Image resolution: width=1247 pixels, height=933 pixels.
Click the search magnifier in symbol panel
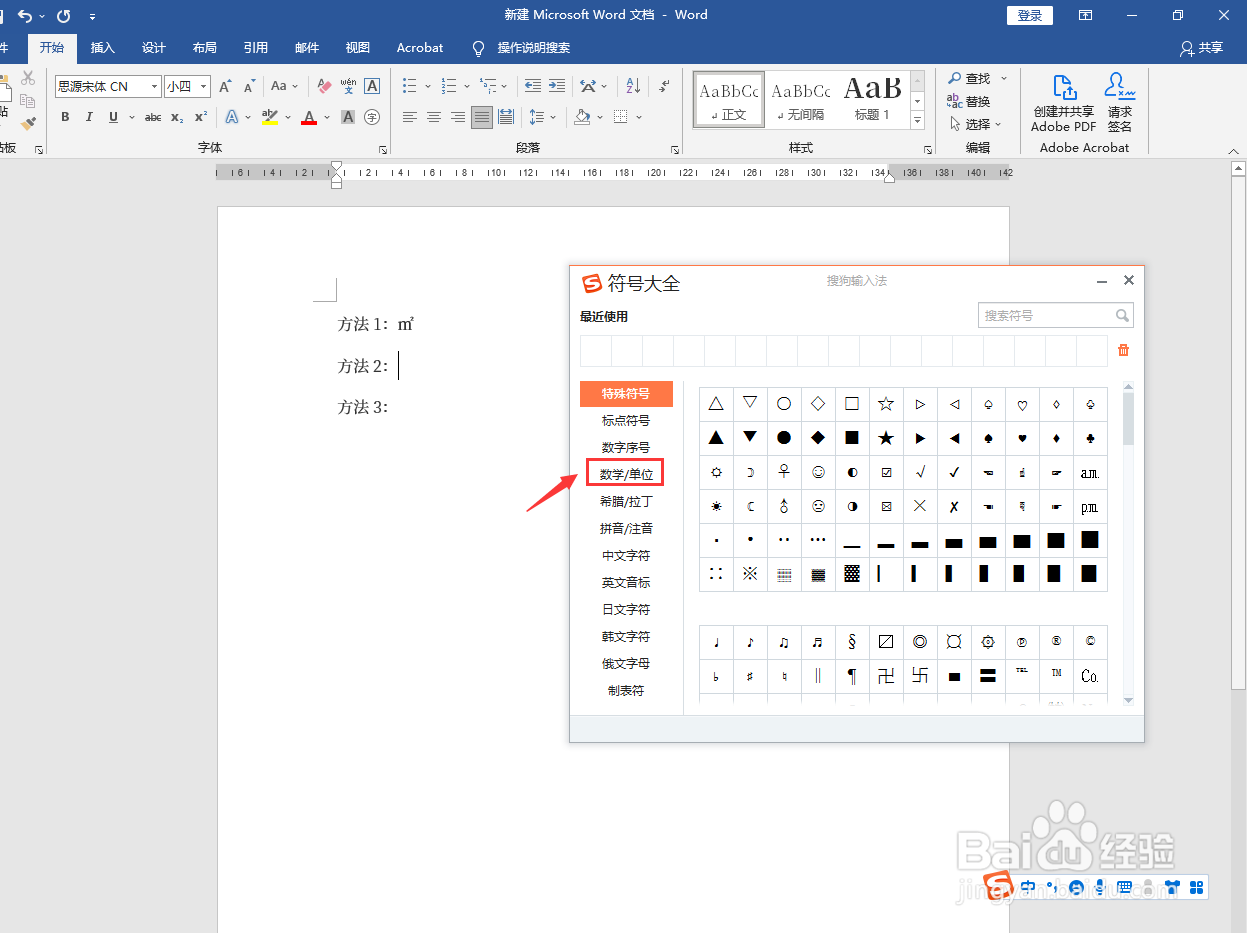1123,315
